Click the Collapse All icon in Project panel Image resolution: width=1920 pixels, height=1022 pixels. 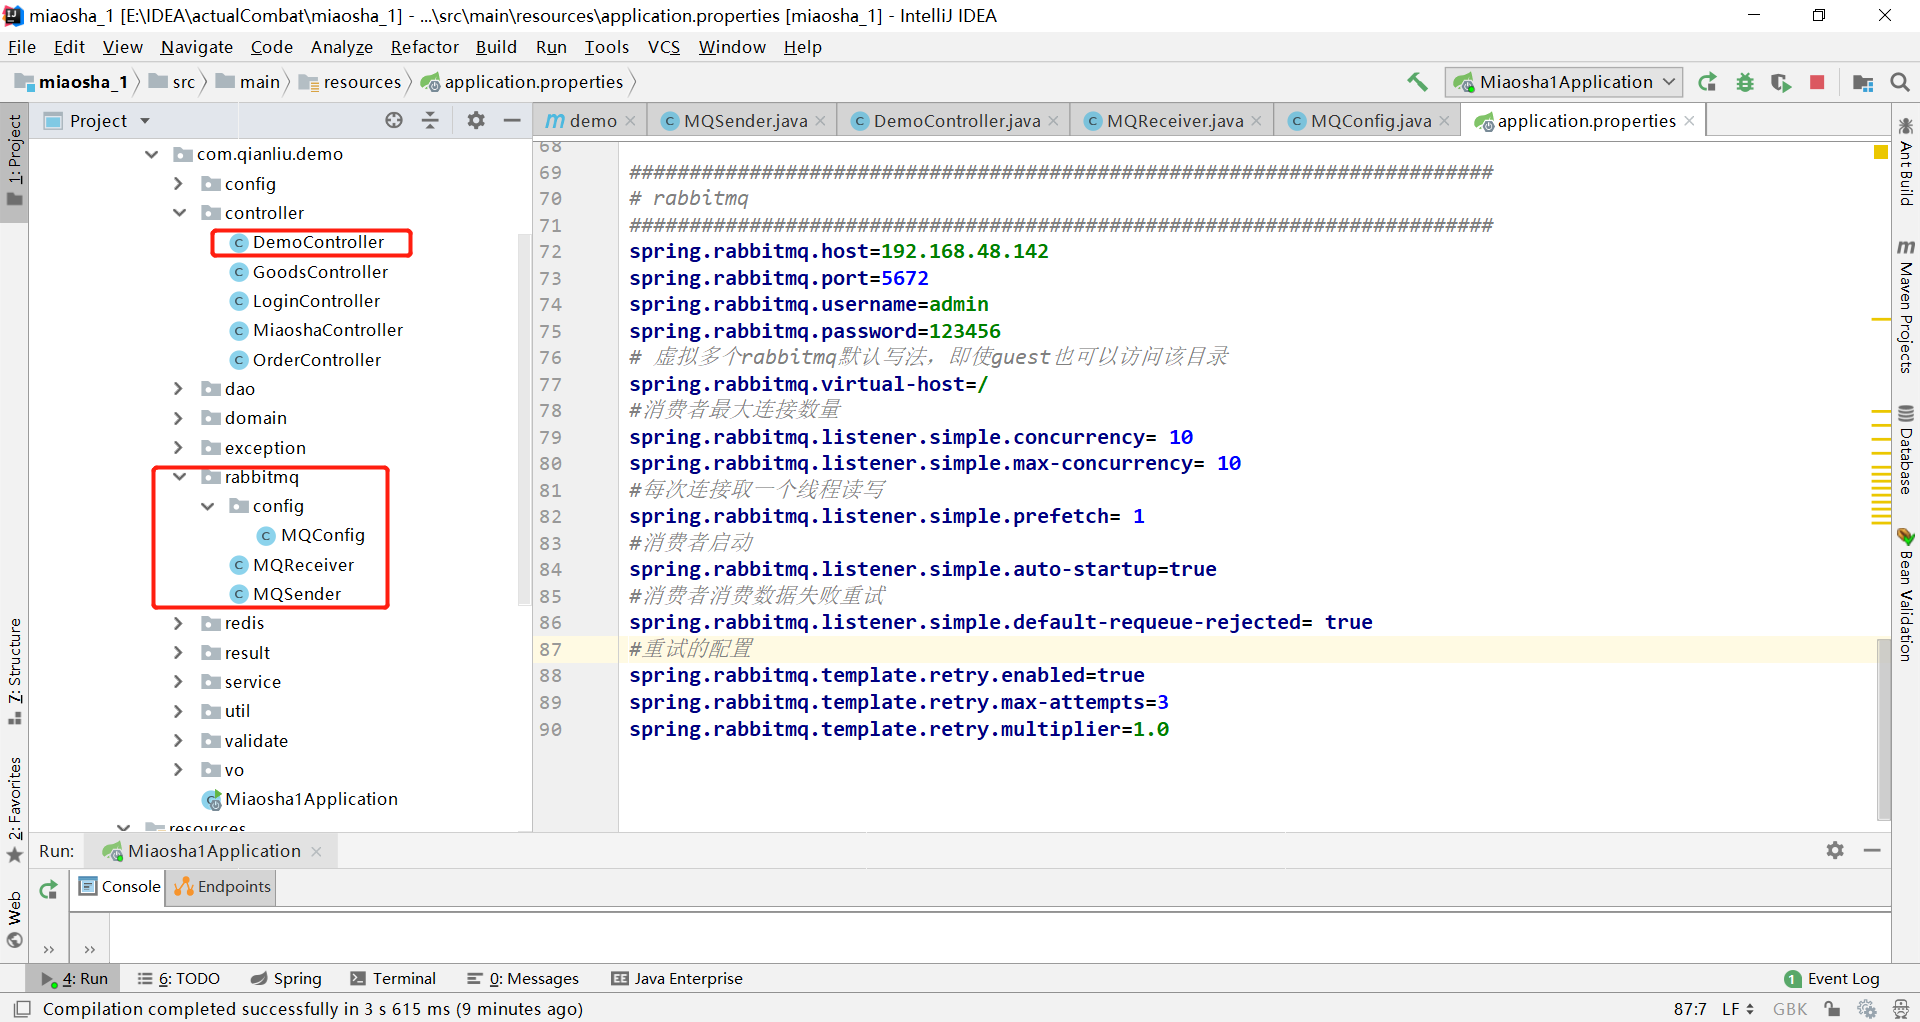pos(430,120)
